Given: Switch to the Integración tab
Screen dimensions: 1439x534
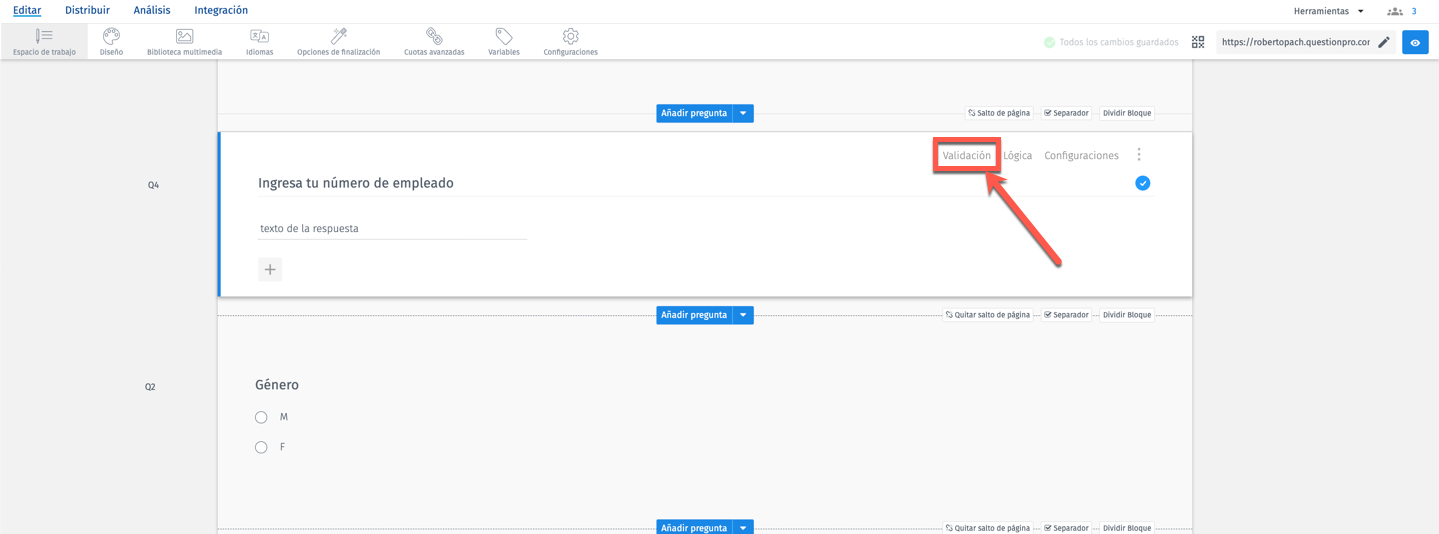Looking at the screenshot, I should (x=221, y=10).
